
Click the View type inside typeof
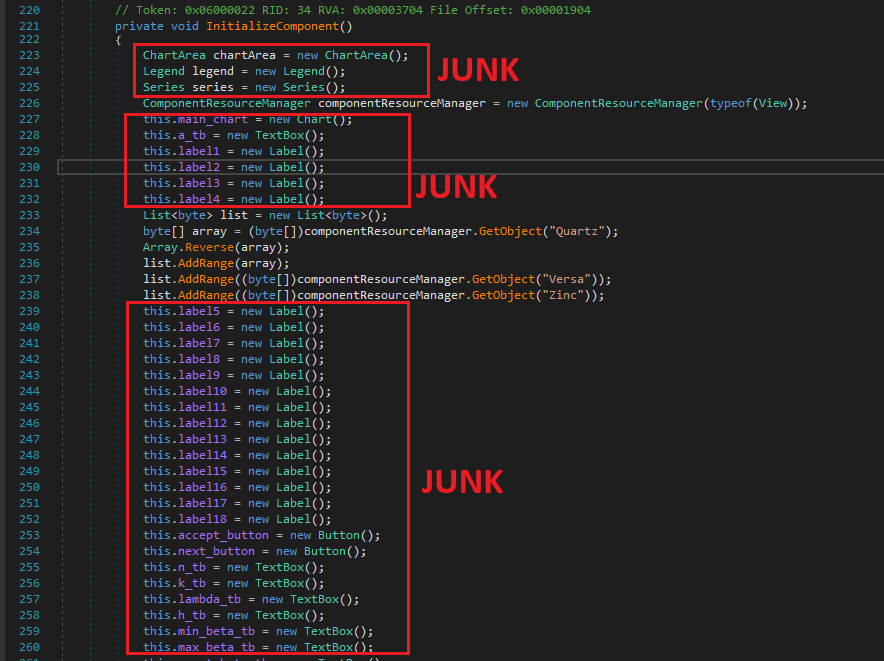[x=772, y=103]
